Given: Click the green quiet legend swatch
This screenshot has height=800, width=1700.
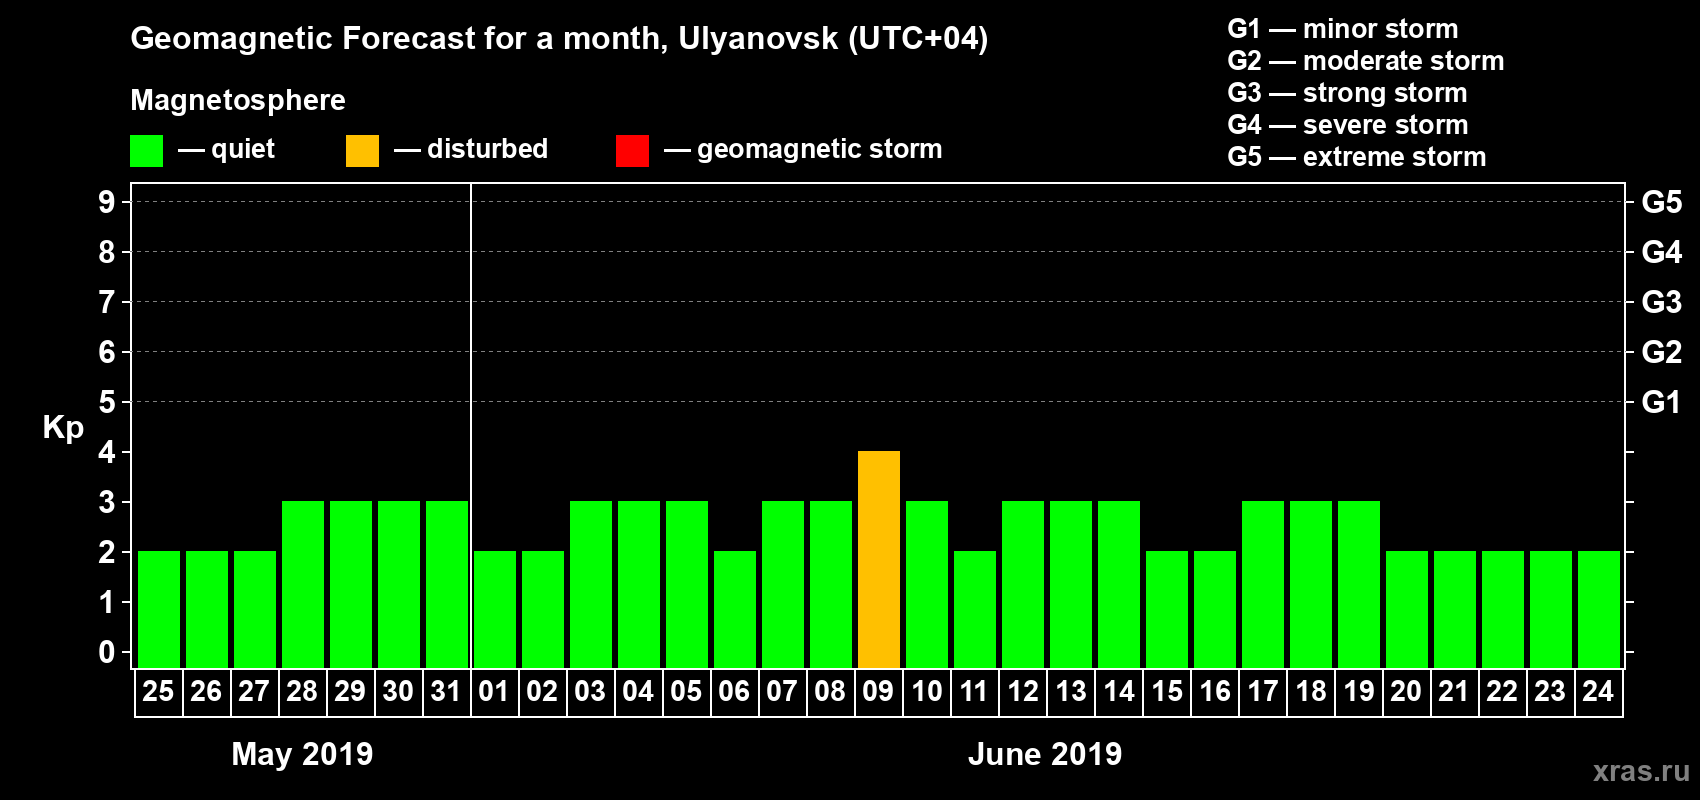Looking at the screenshot, I should pyautogui.click(x=146, y=151).
